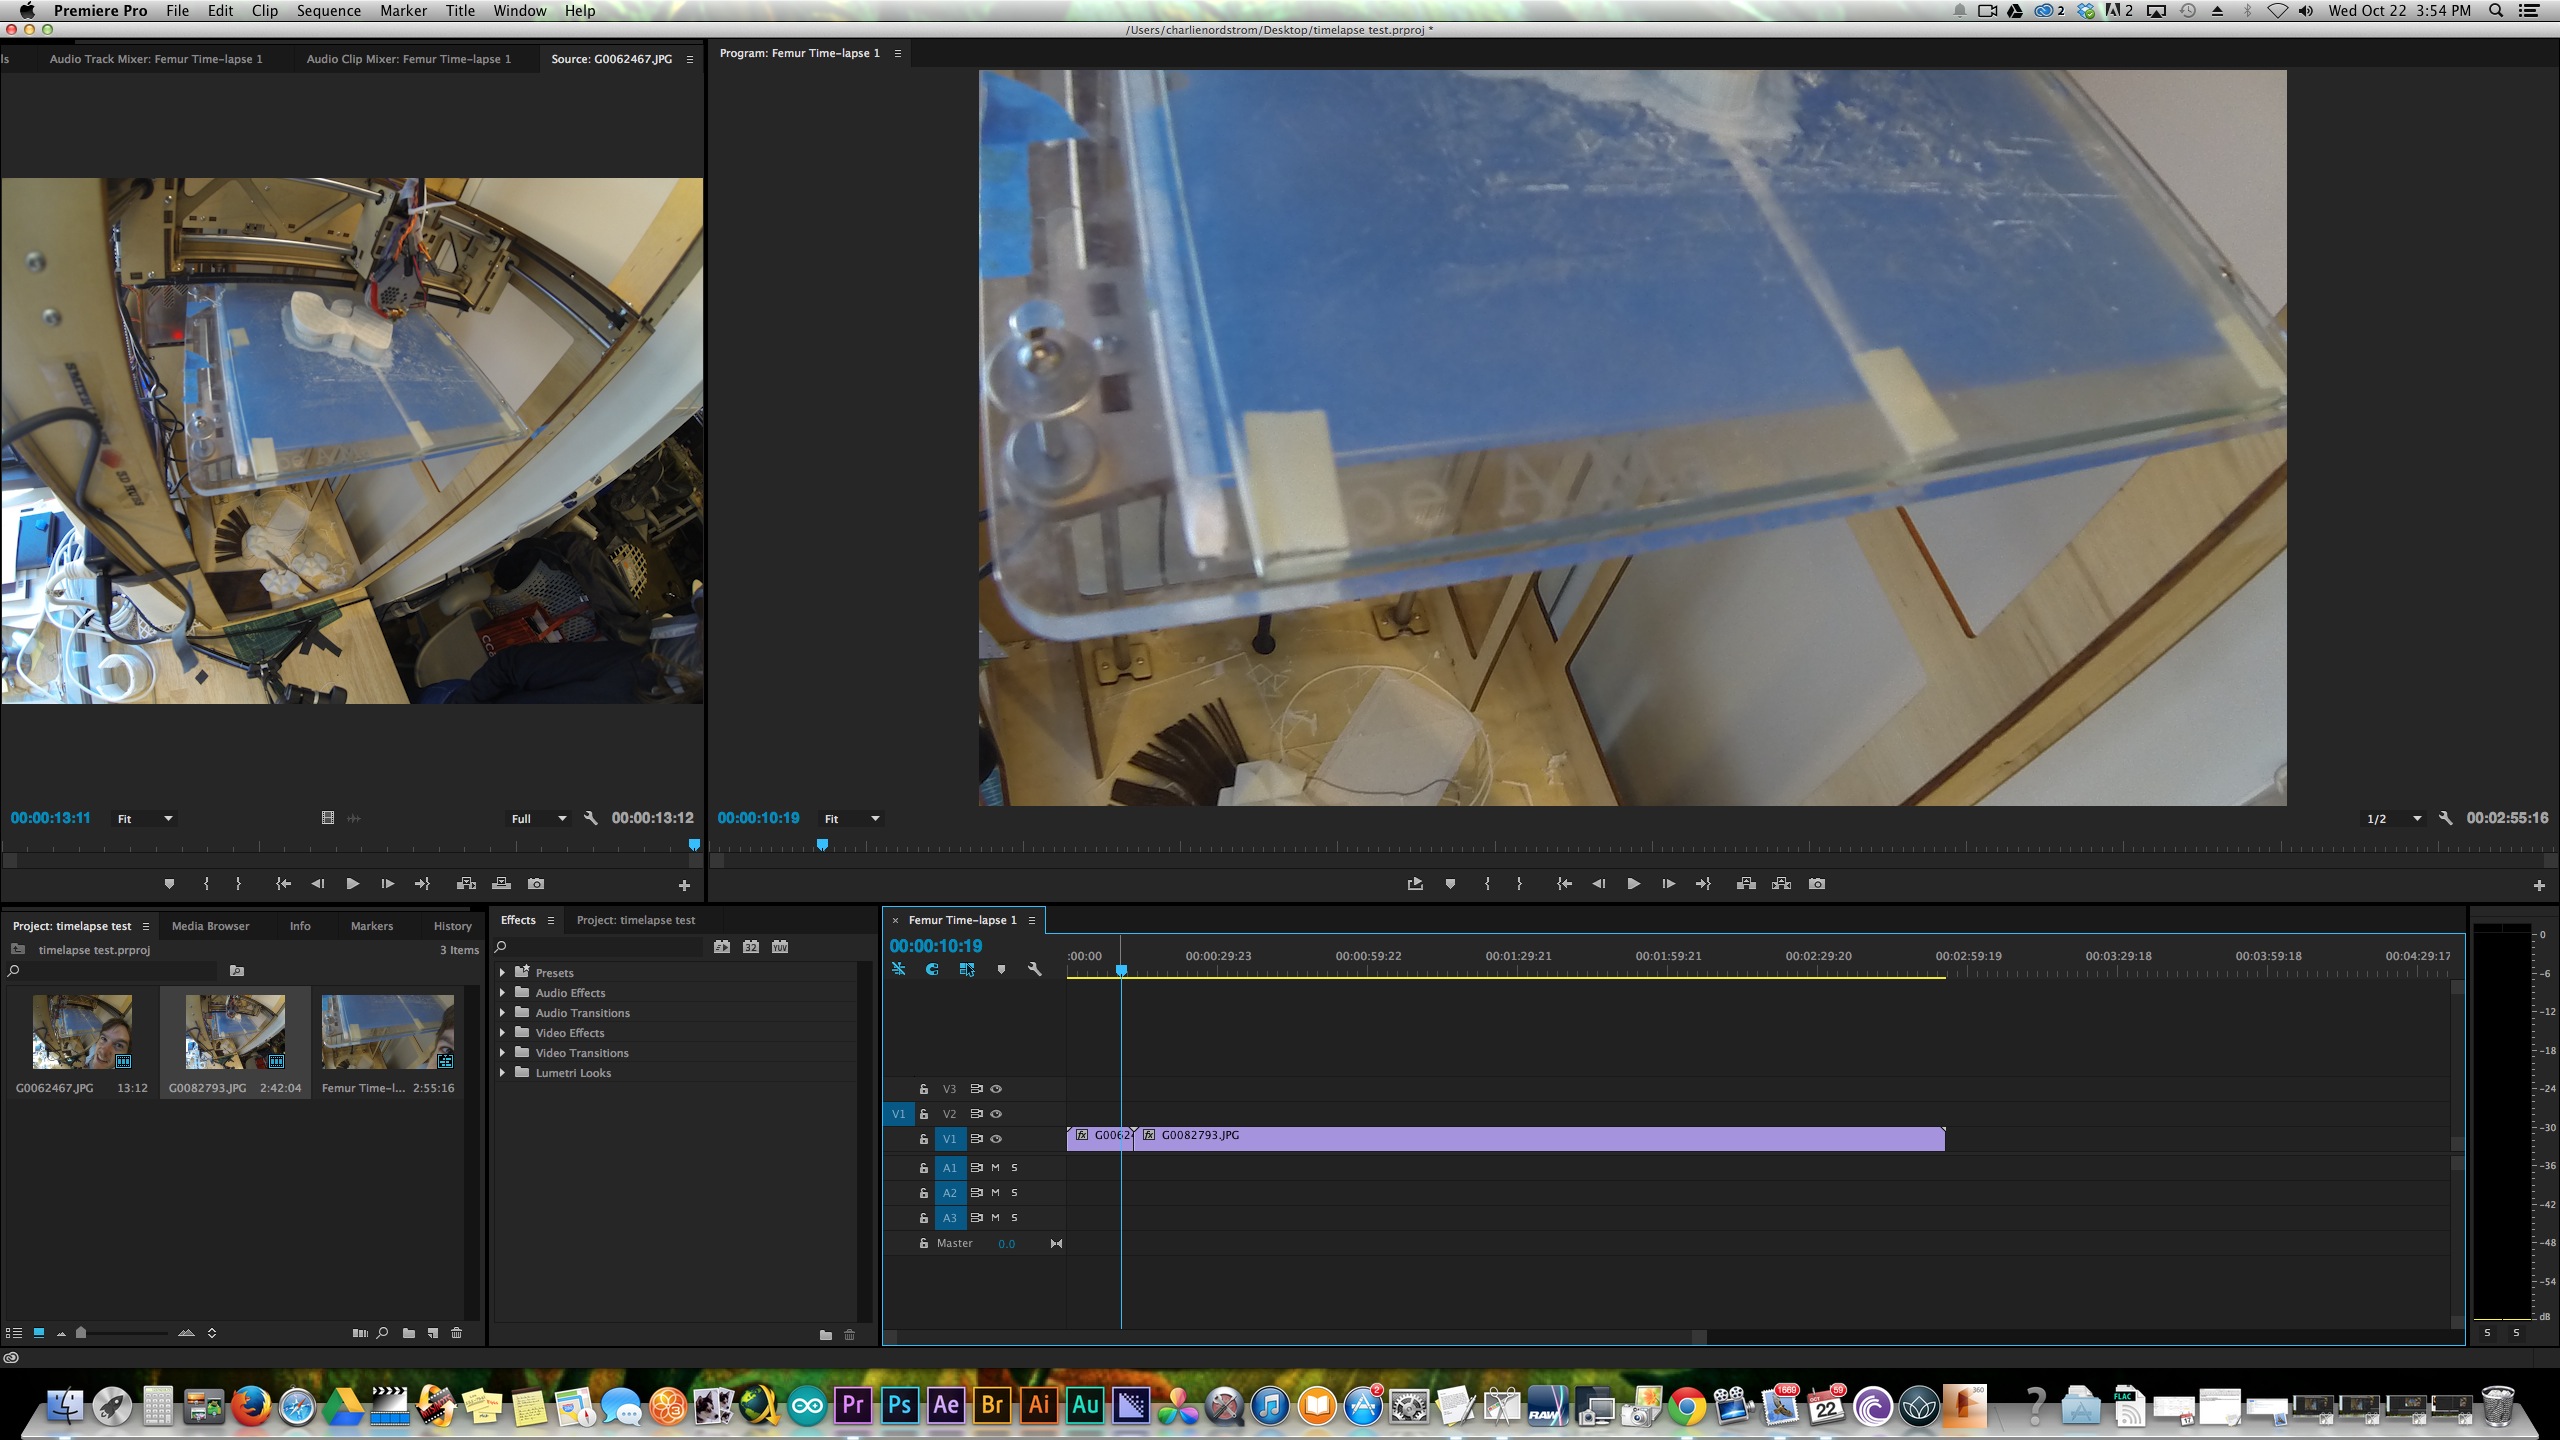
Task: Click Program monitor playhead scrubber
Action: click(822, 845)
